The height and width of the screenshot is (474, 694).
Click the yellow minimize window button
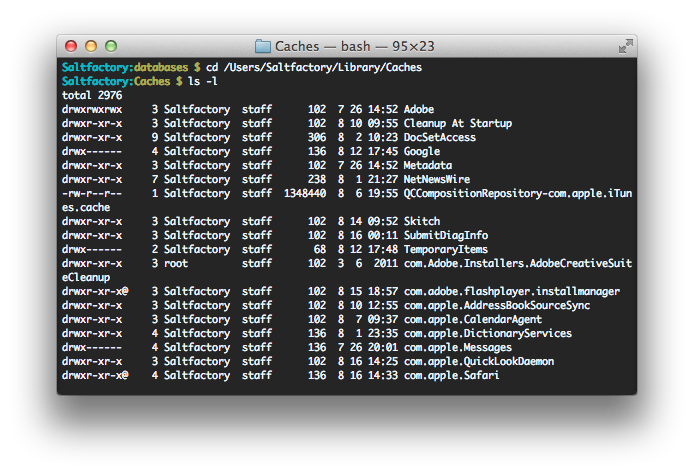(x=91, y=46)
